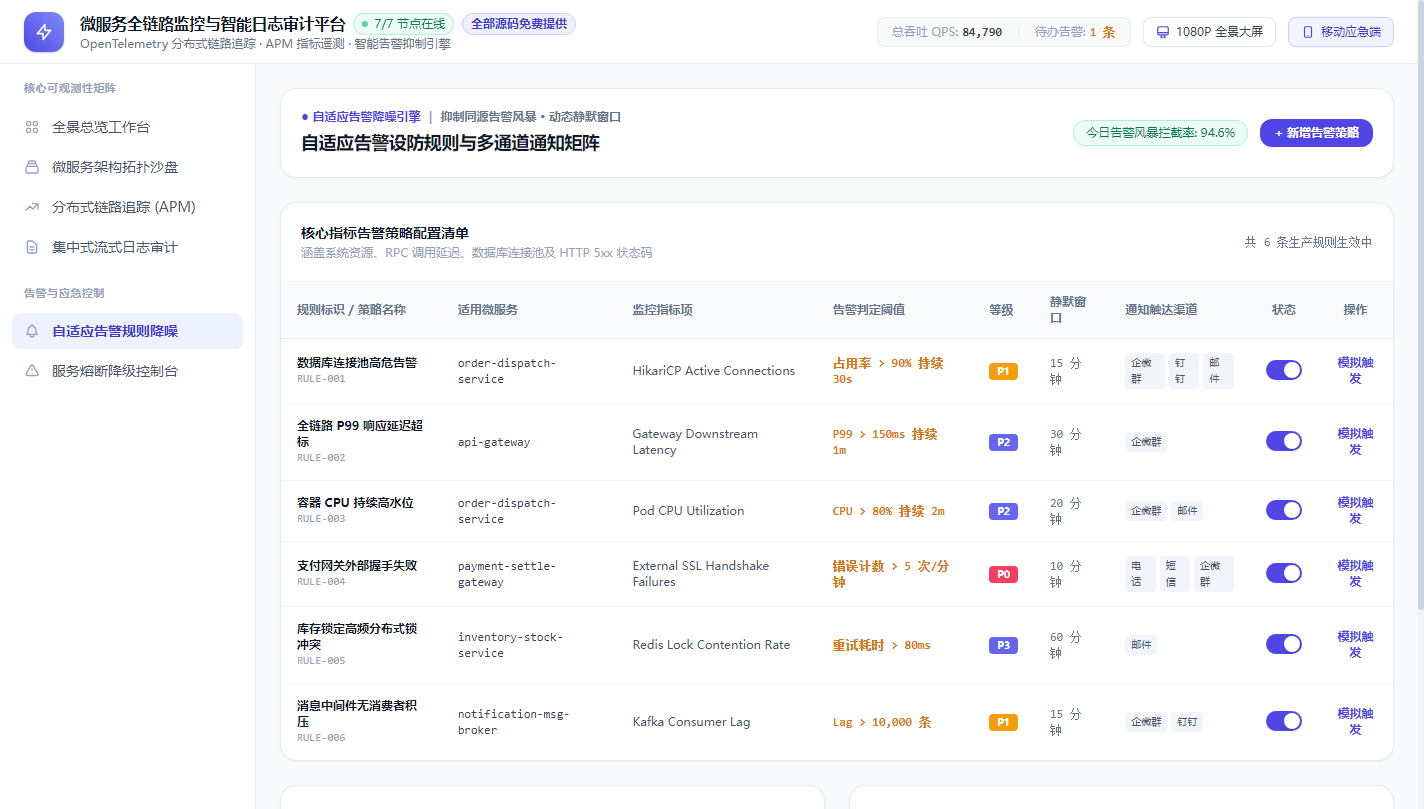
Task: Click 模拟触发 for RULE-001
Action: (x=1355, y=370)
